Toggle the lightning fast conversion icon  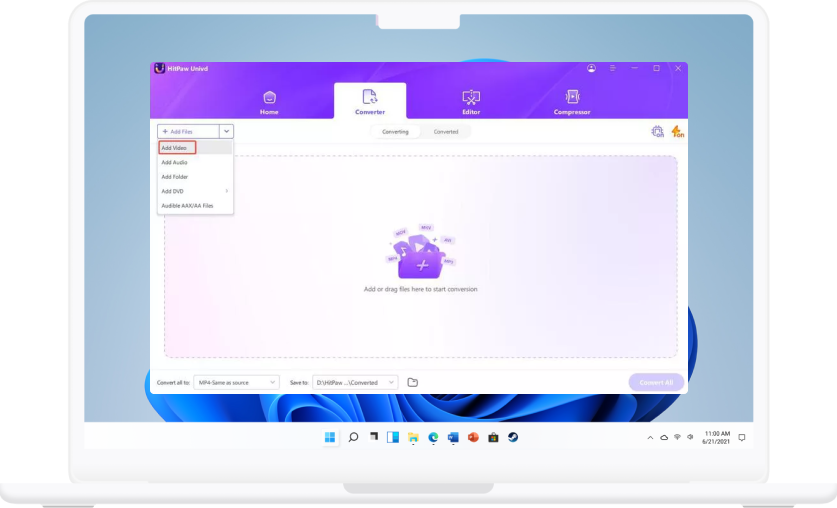pos(677,131)
